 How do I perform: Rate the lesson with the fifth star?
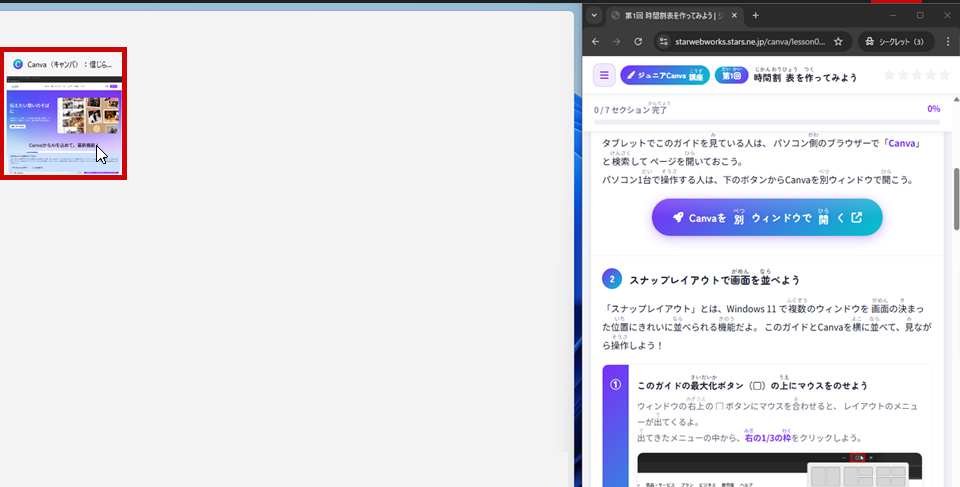tap(943, 75)
